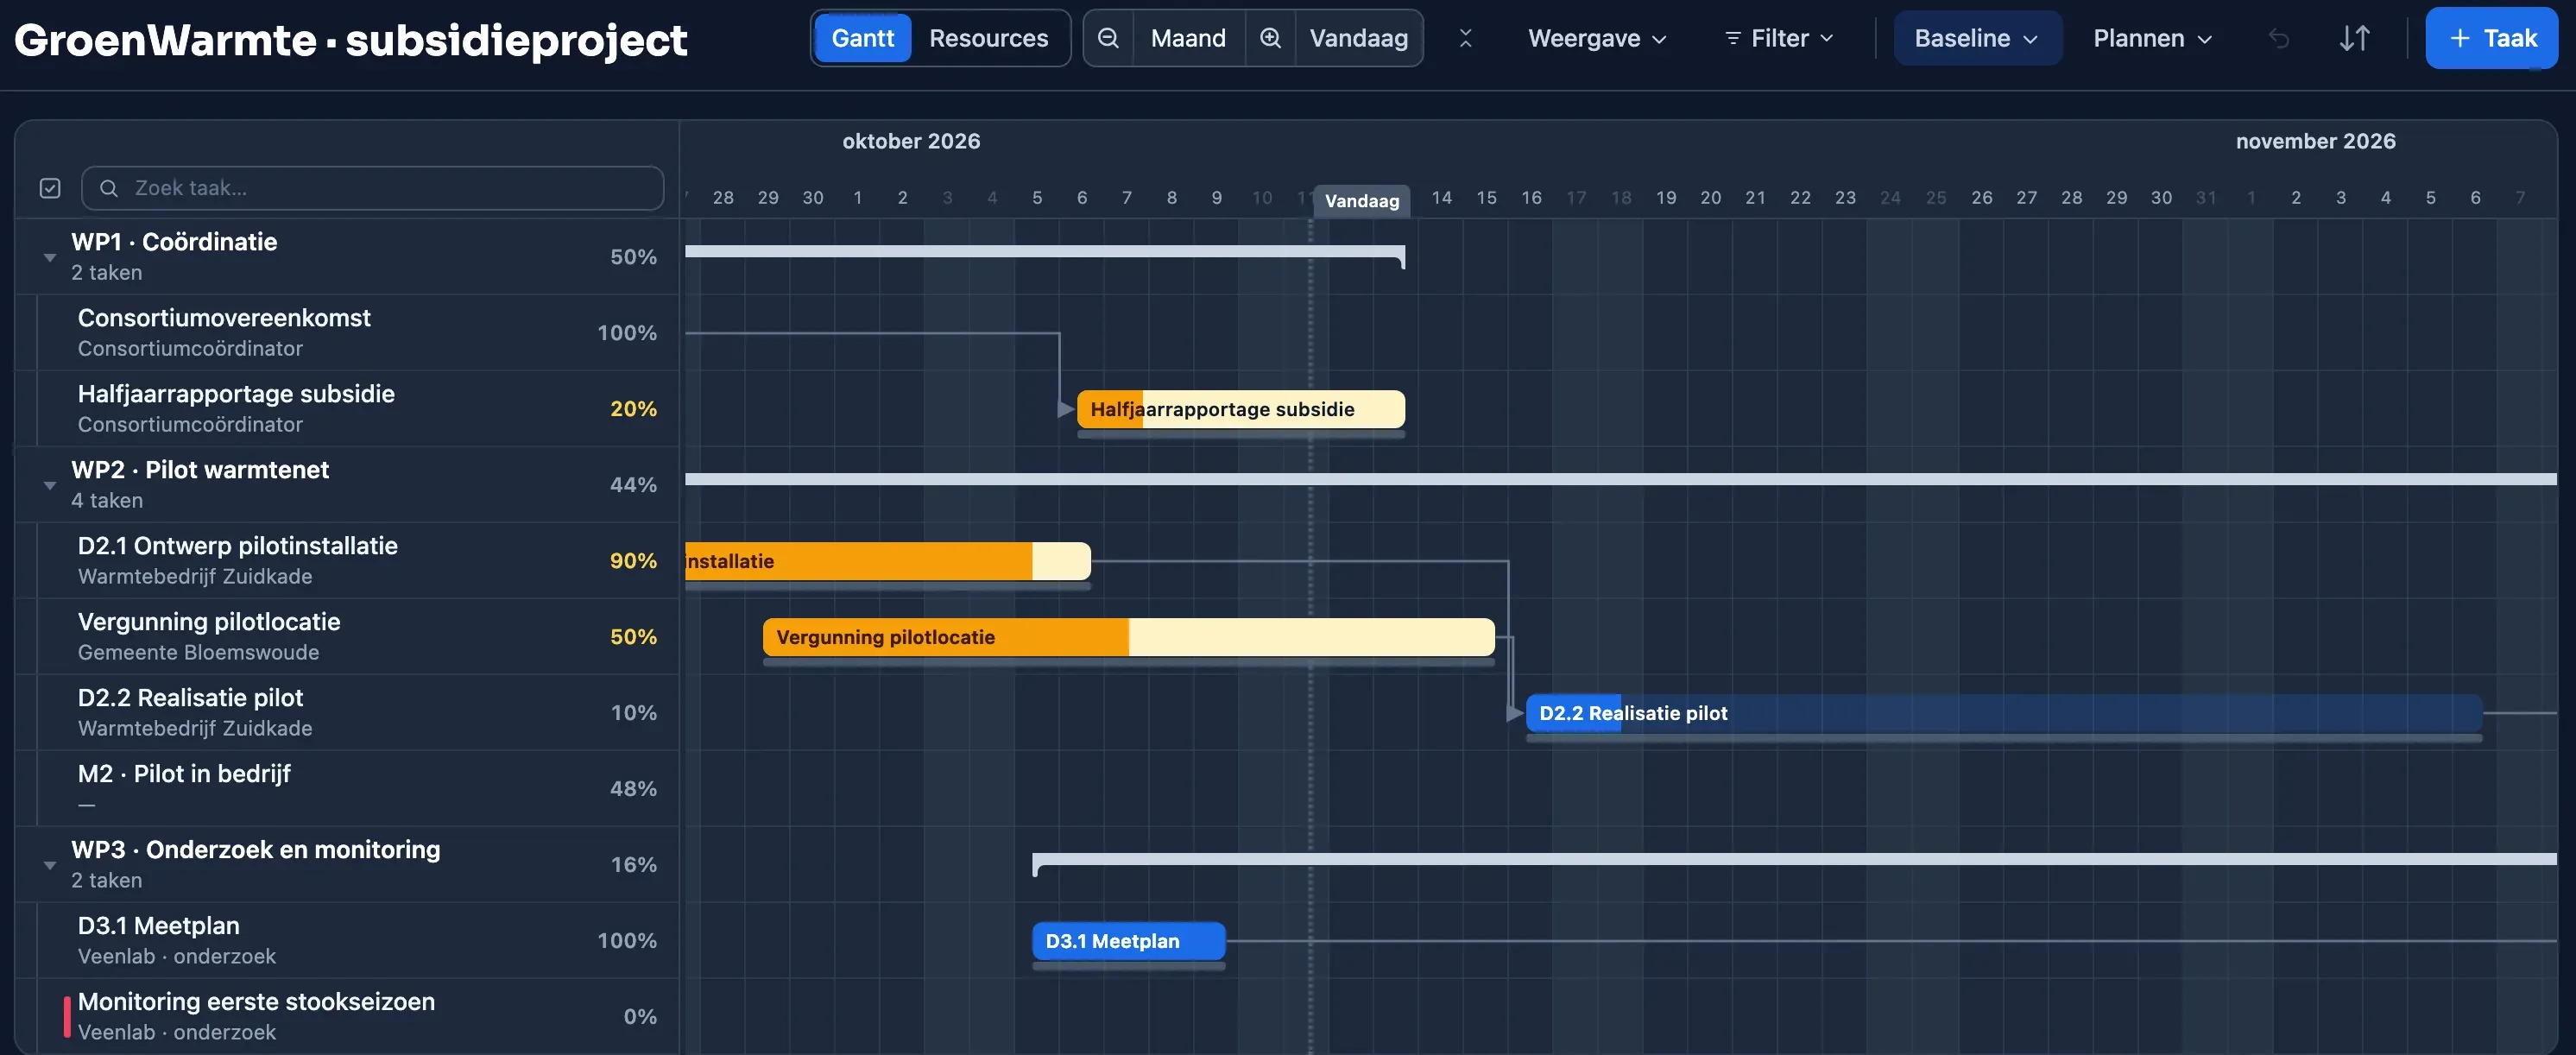The width and height of the screenshot is (2576, 1055).
Task: Click the sort order arrows icon
Action: pyautogui.click(x=2354, y=39)
